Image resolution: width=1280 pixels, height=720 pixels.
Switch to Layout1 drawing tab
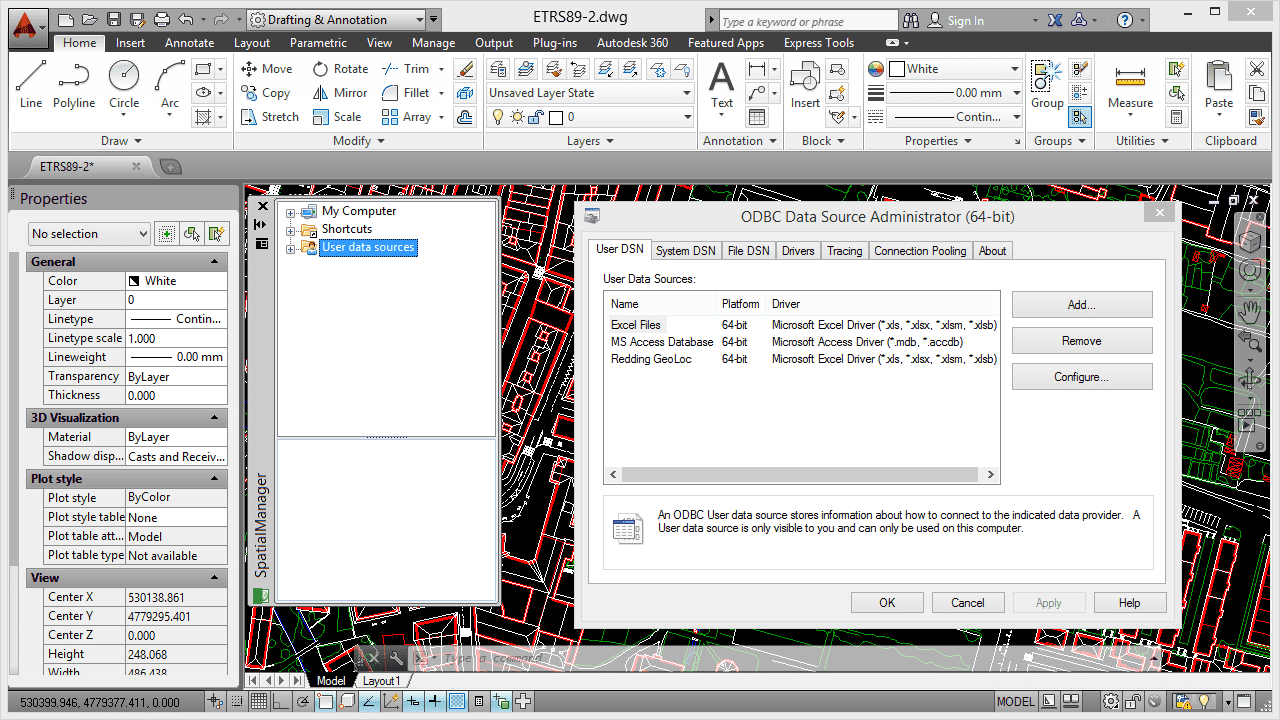coord(380,681)
